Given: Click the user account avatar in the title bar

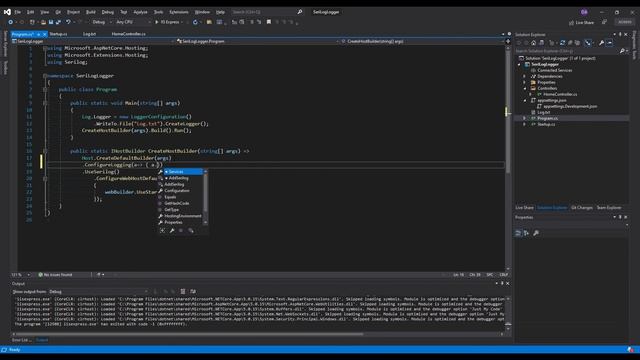Looking at the screenshot, I should pos(584,12).
